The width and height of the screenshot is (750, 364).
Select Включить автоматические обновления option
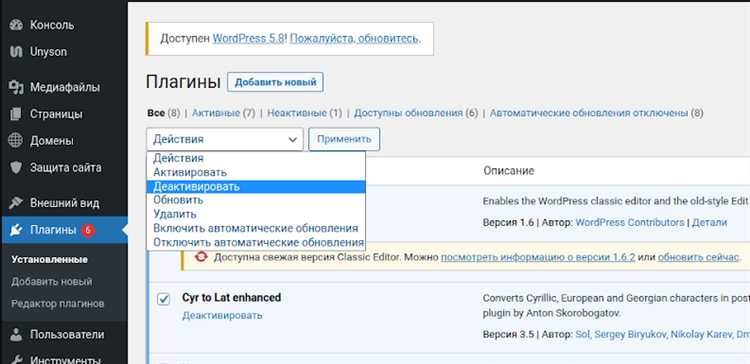(x=256, y=228)
